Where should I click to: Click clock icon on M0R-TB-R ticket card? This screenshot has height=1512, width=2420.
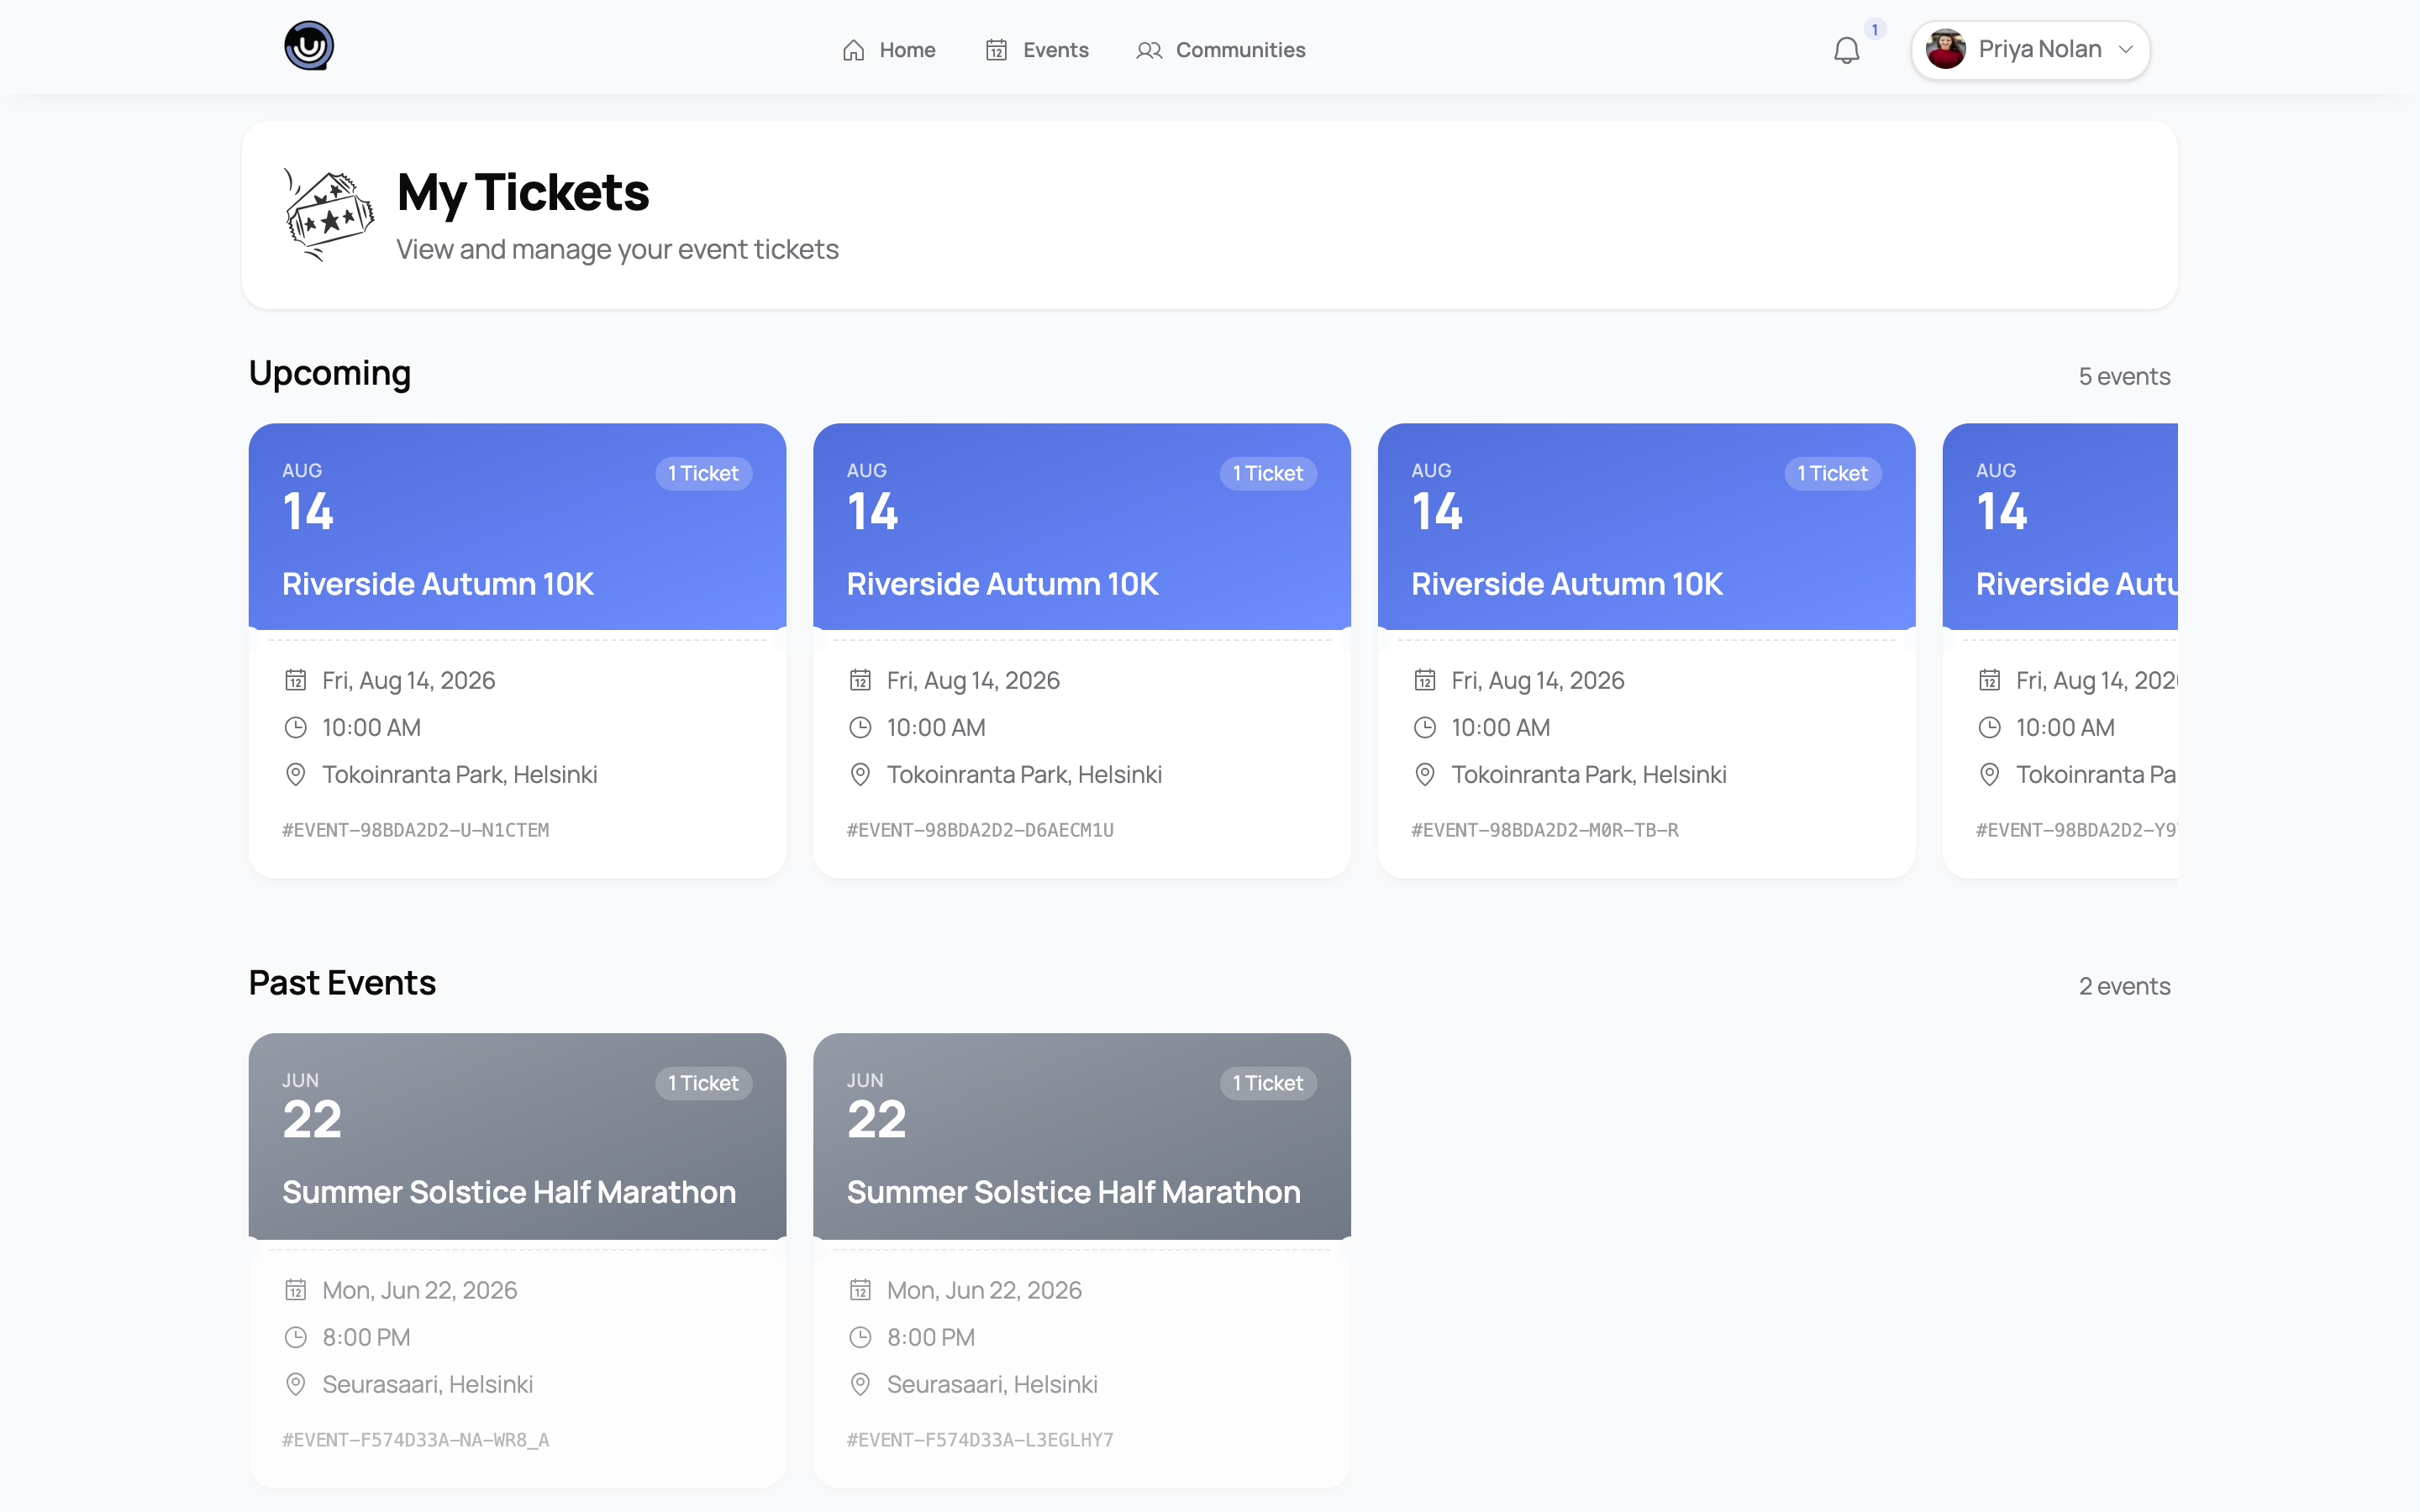tap(1425, 728)
